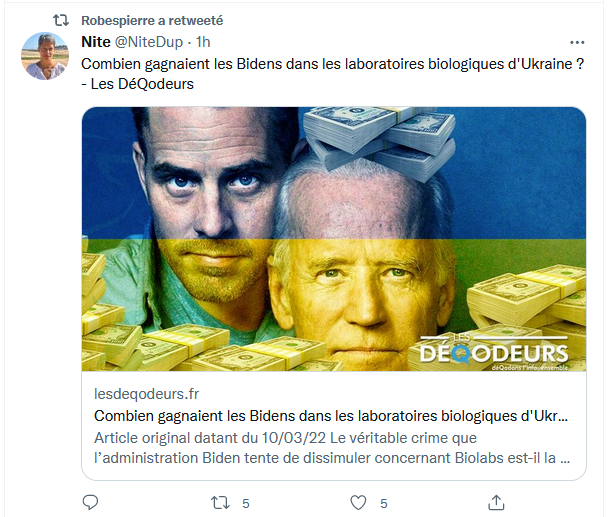
Task: Open the three-dot more options menu
Action: point(577,42)
